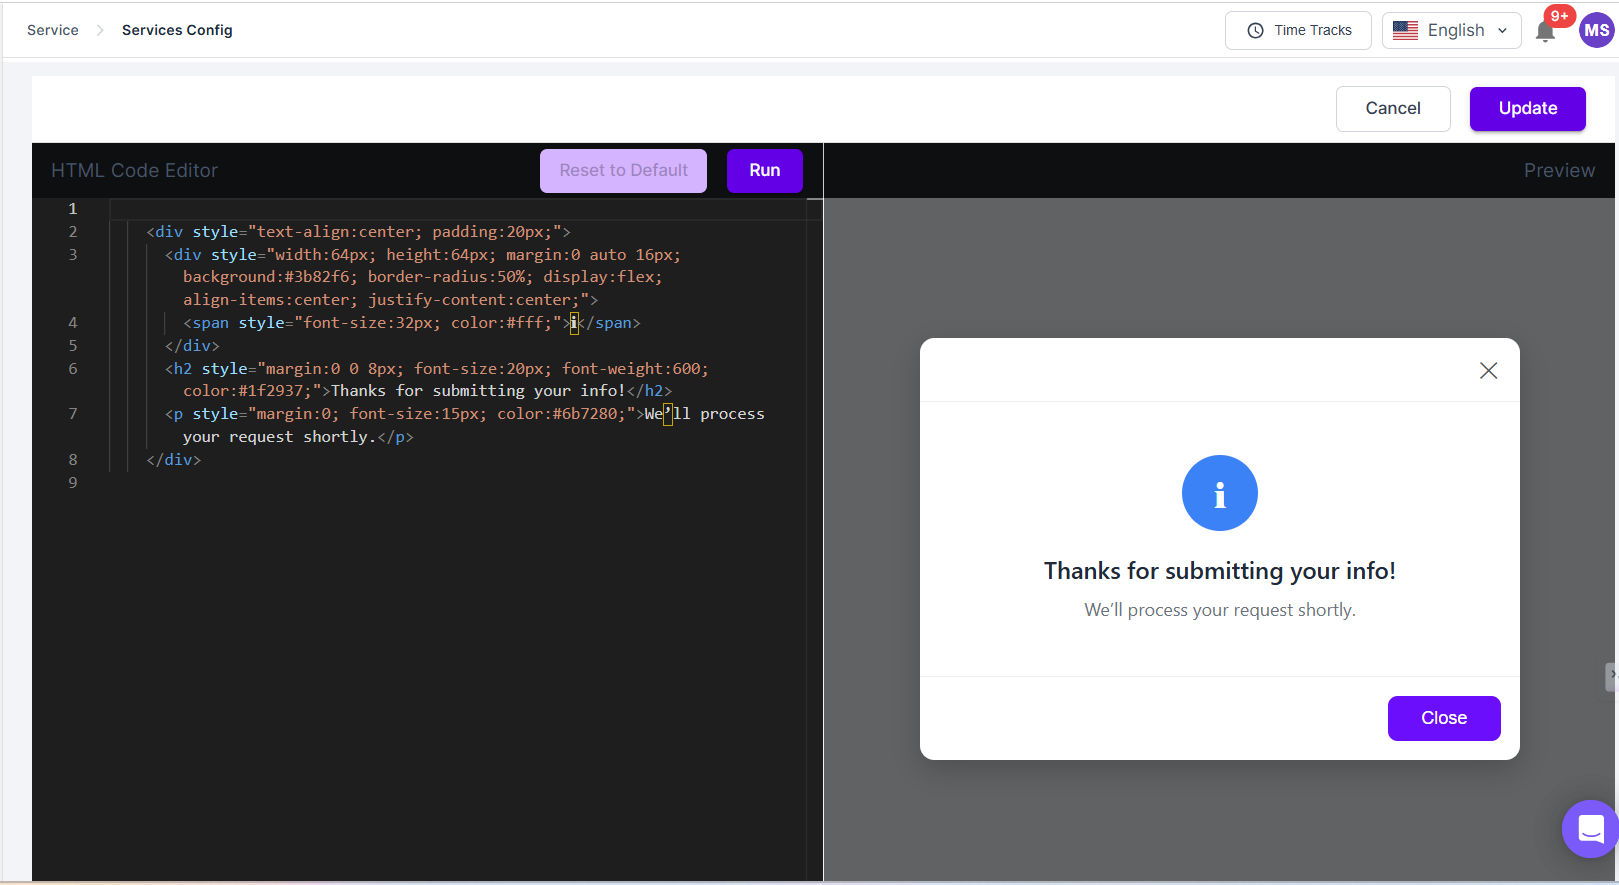
Task: Click the closing h2 tag on line 6
Action: (x=650, y=391)
